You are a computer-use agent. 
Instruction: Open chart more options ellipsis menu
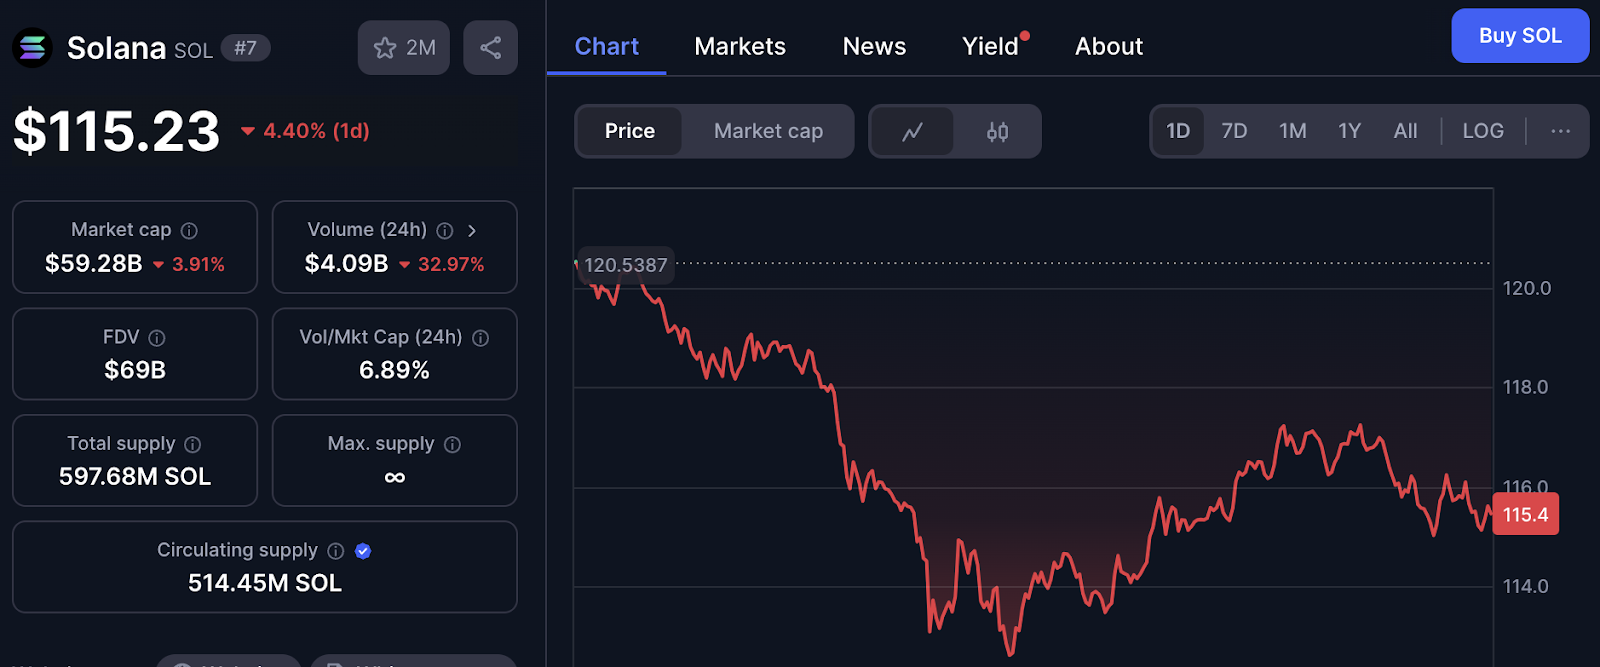(x=1560, y=131)
